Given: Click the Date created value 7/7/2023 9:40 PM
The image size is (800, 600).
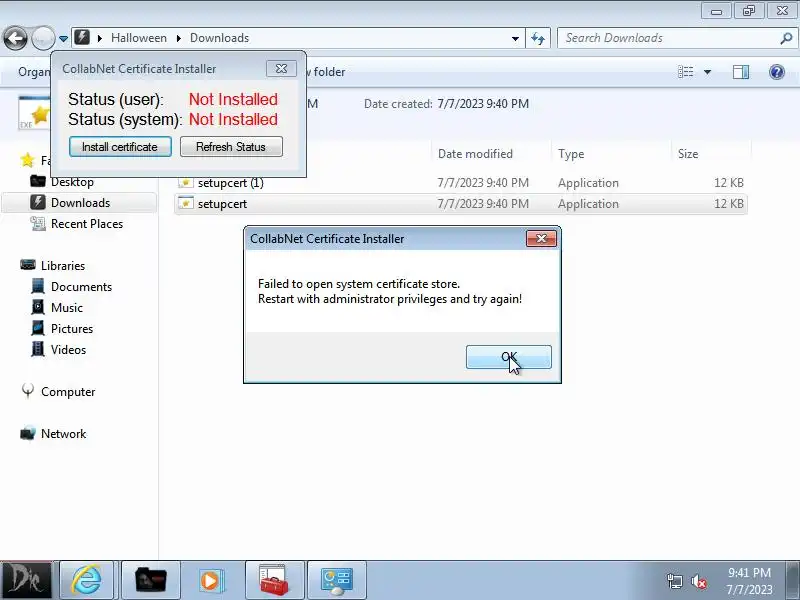Looking at the screenshot, I should [483, 104].
